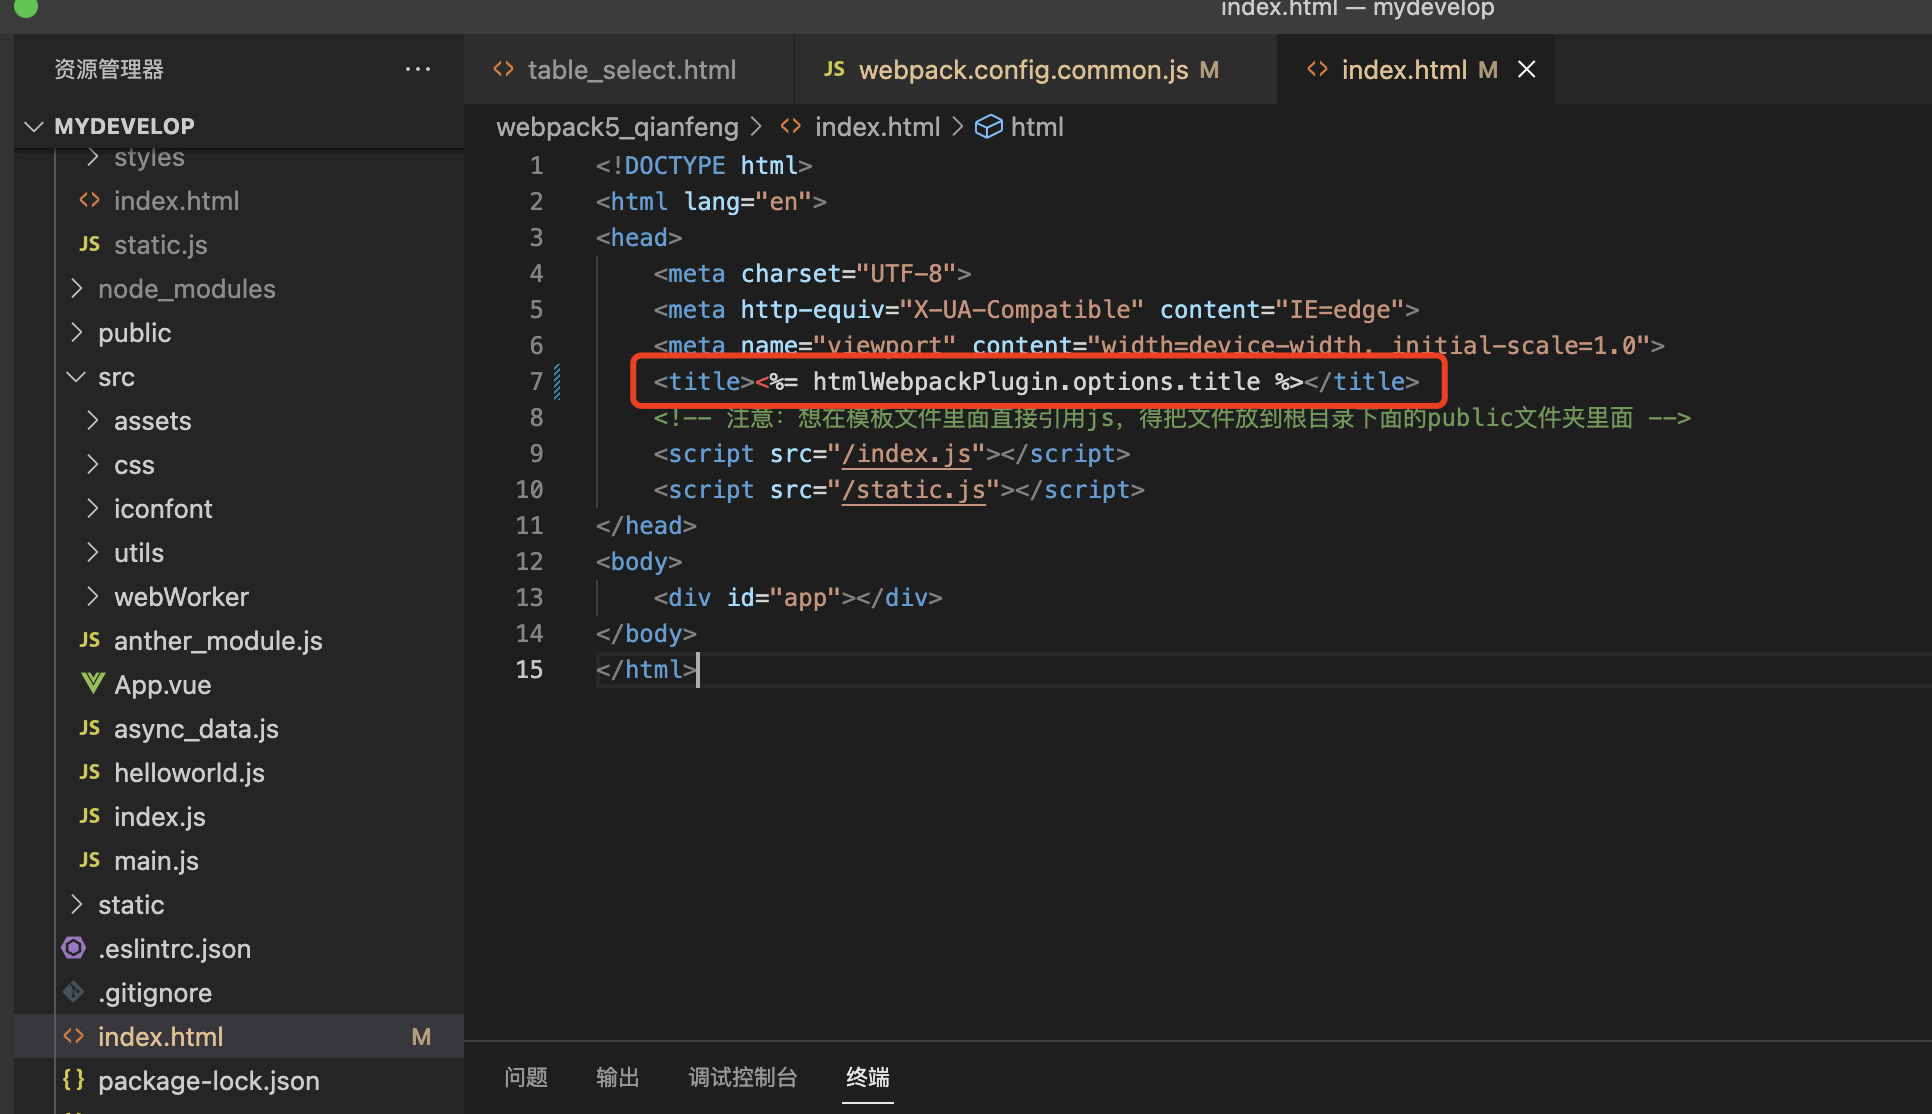This screenshot has width=1932, height=1114.
Task: Open the Vue icon App.vue file
Action: [162, 685]
